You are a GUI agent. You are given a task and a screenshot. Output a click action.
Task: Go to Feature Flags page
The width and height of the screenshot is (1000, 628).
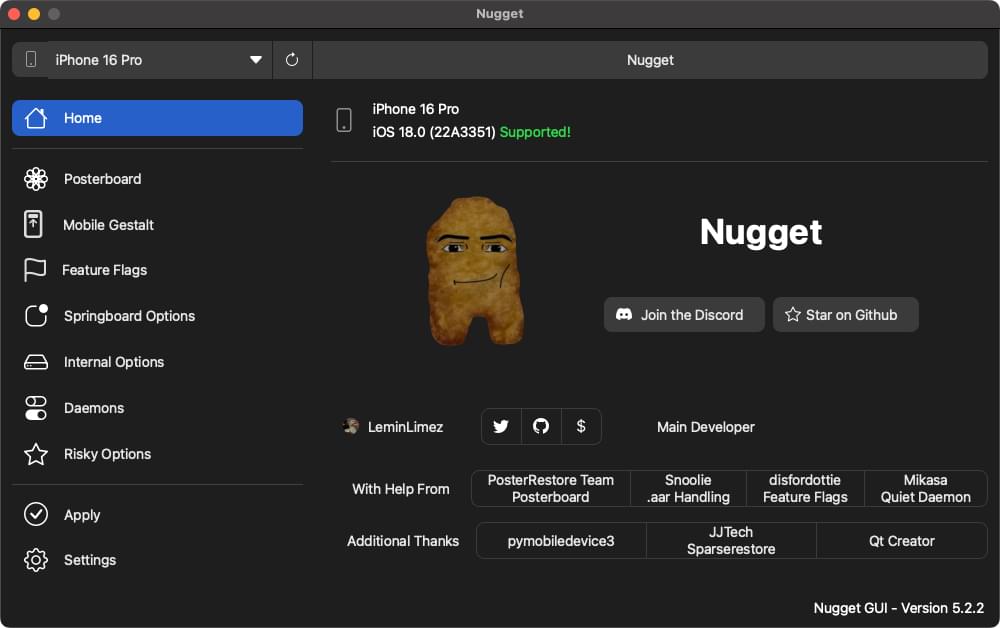(158, 270)
